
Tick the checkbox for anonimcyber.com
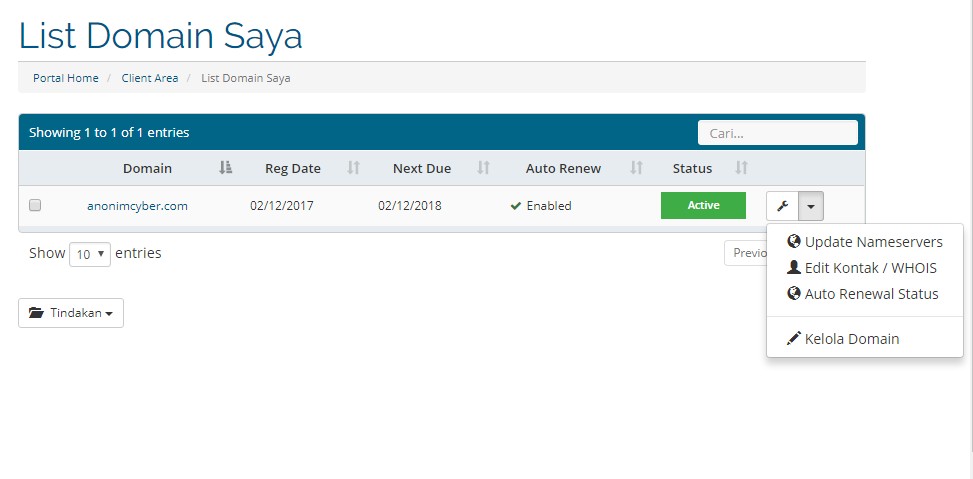(35, 206)
